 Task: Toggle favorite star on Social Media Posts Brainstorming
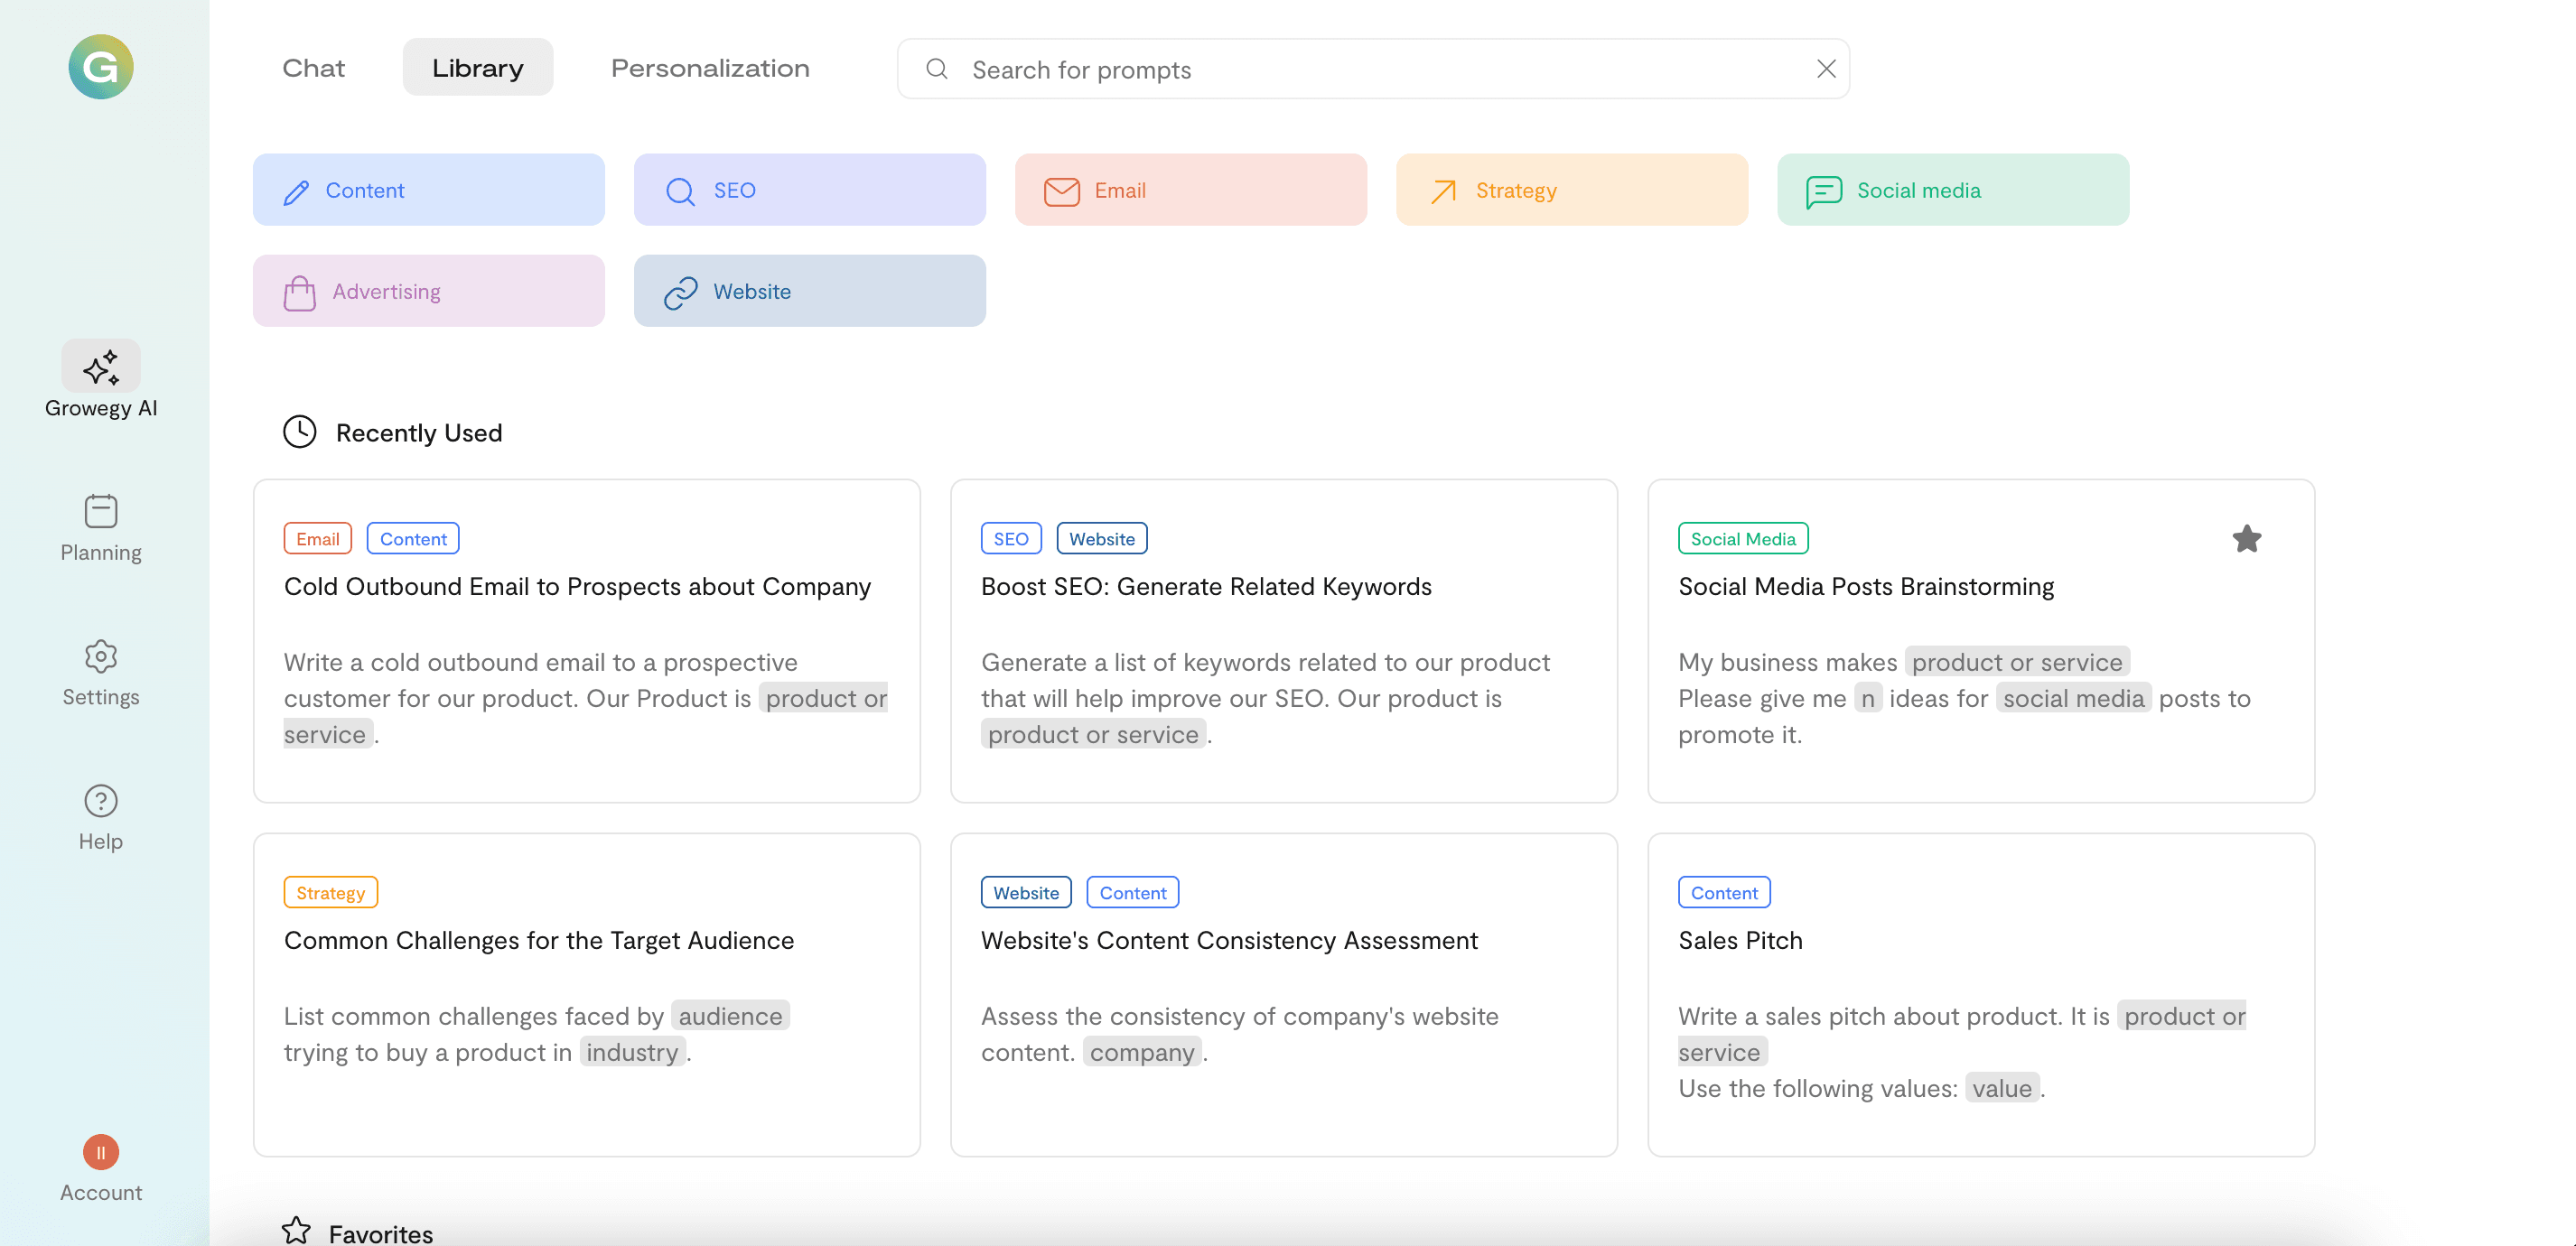[x=2247, y=539]
